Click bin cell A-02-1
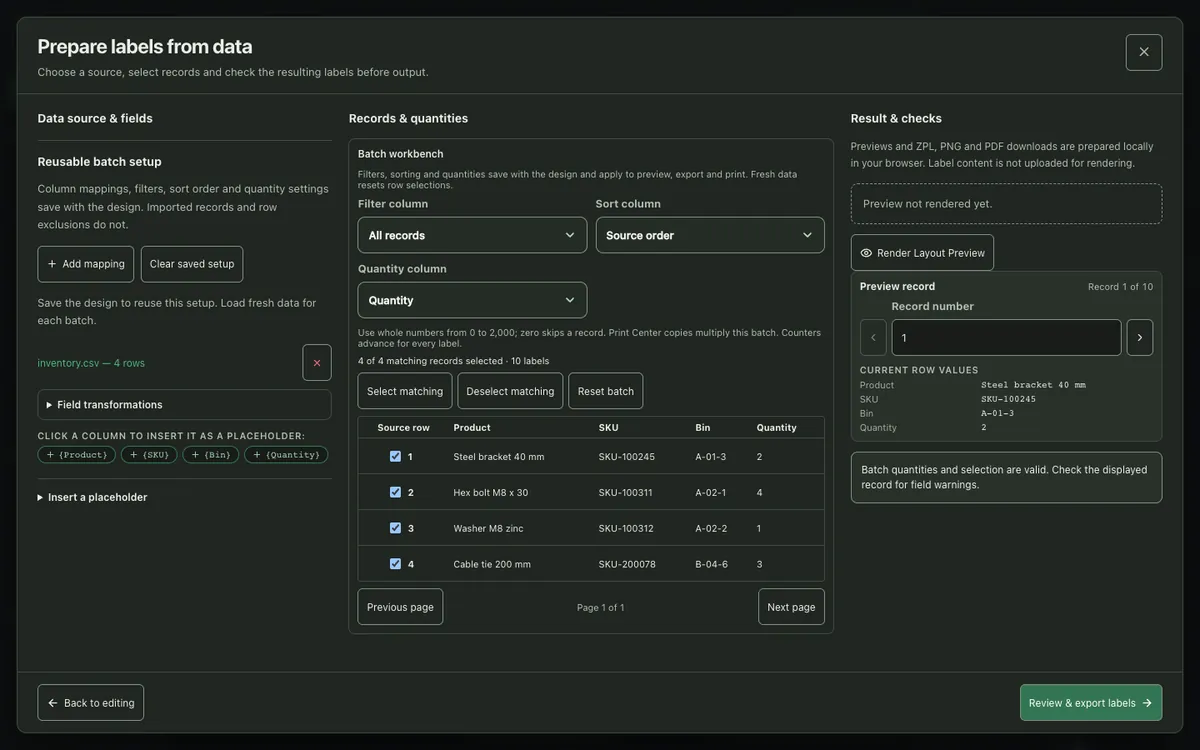 pos(711,493)
